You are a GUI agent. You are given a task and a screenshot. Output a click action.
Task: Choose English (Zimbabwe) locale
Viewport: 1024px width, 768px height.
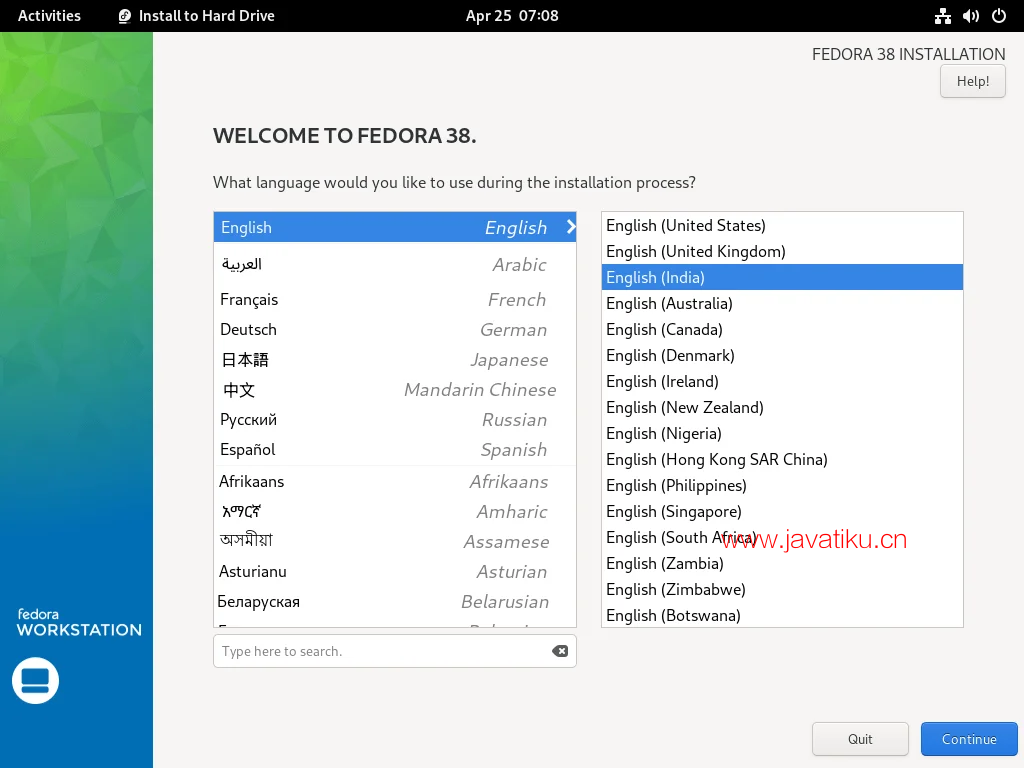coord(782,590)
